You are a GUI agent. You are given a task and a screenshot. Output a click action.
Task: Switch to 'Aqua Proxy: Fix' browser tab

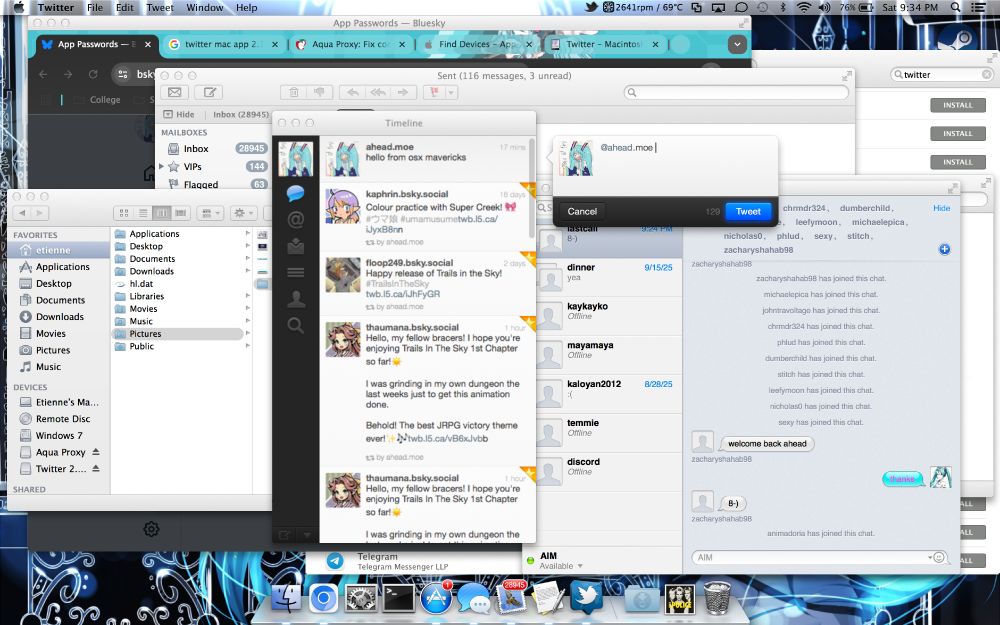[350, 44]
